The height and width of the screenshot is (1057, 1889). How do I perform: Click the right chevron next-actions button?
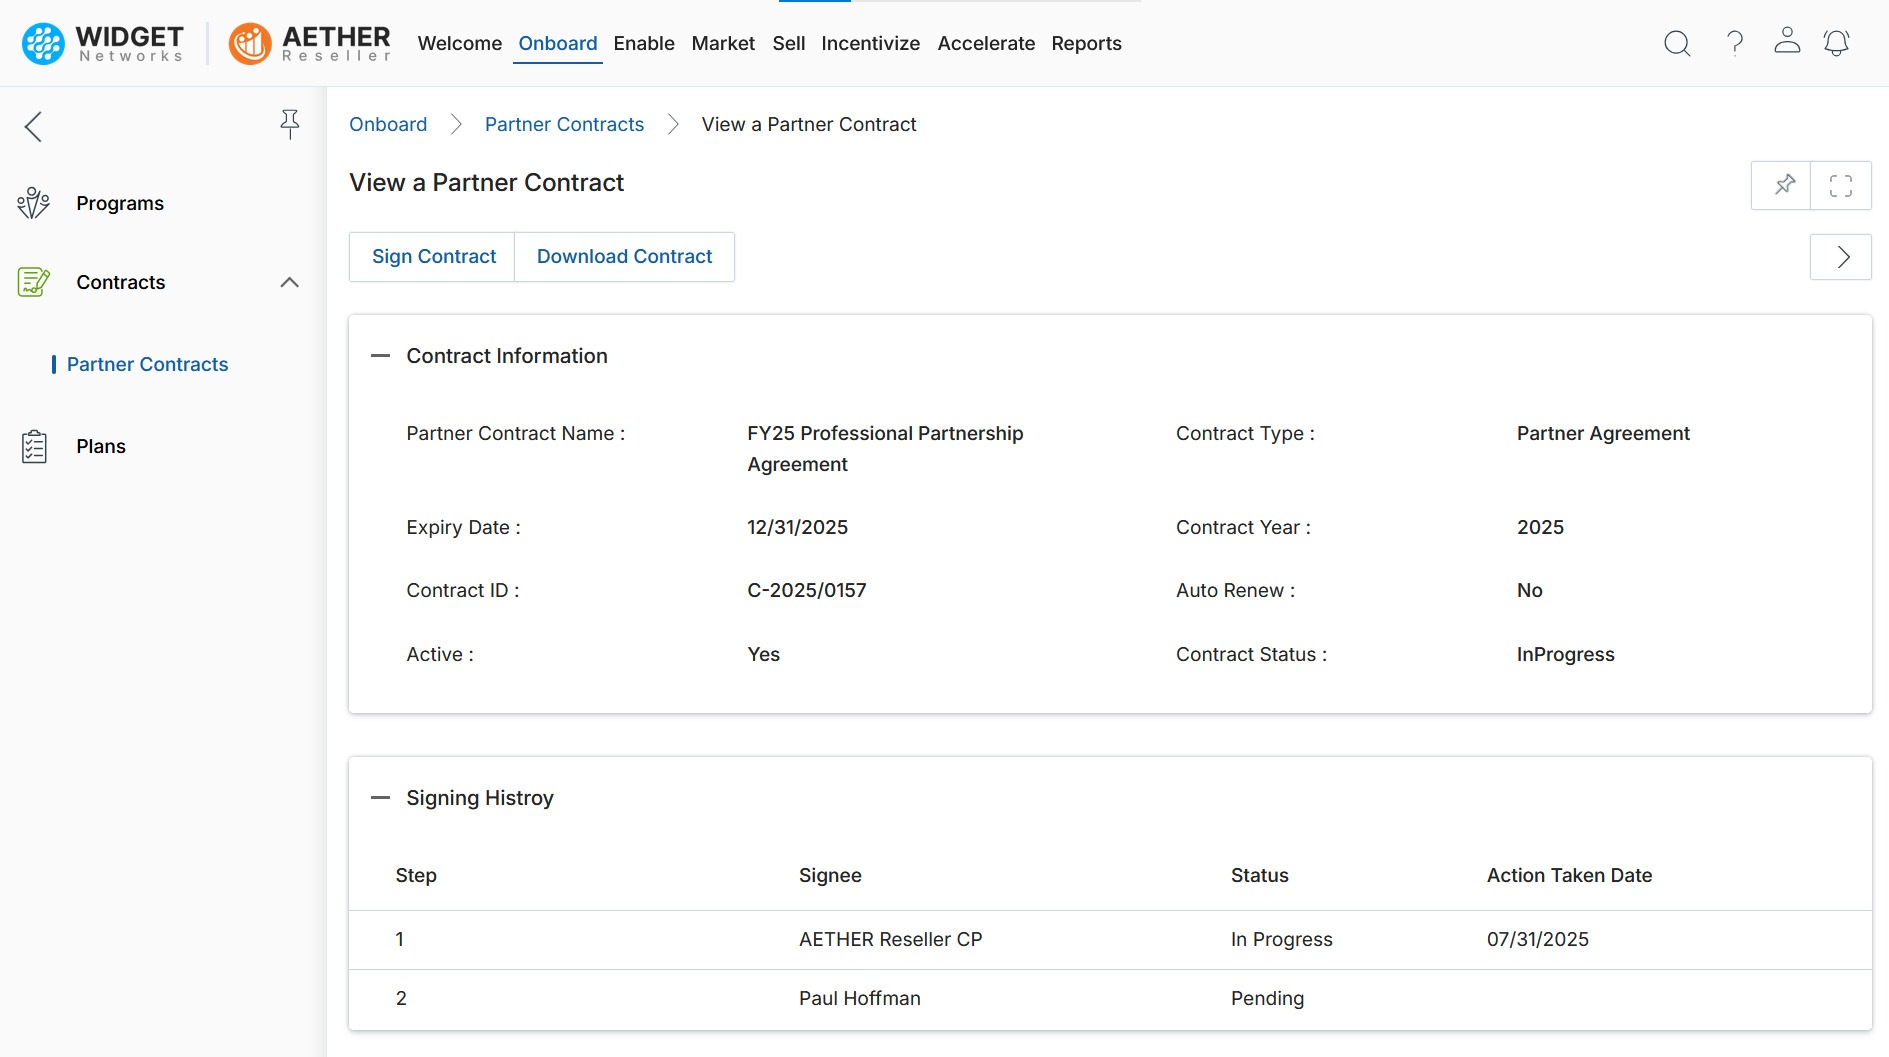tap(1841, 257)
